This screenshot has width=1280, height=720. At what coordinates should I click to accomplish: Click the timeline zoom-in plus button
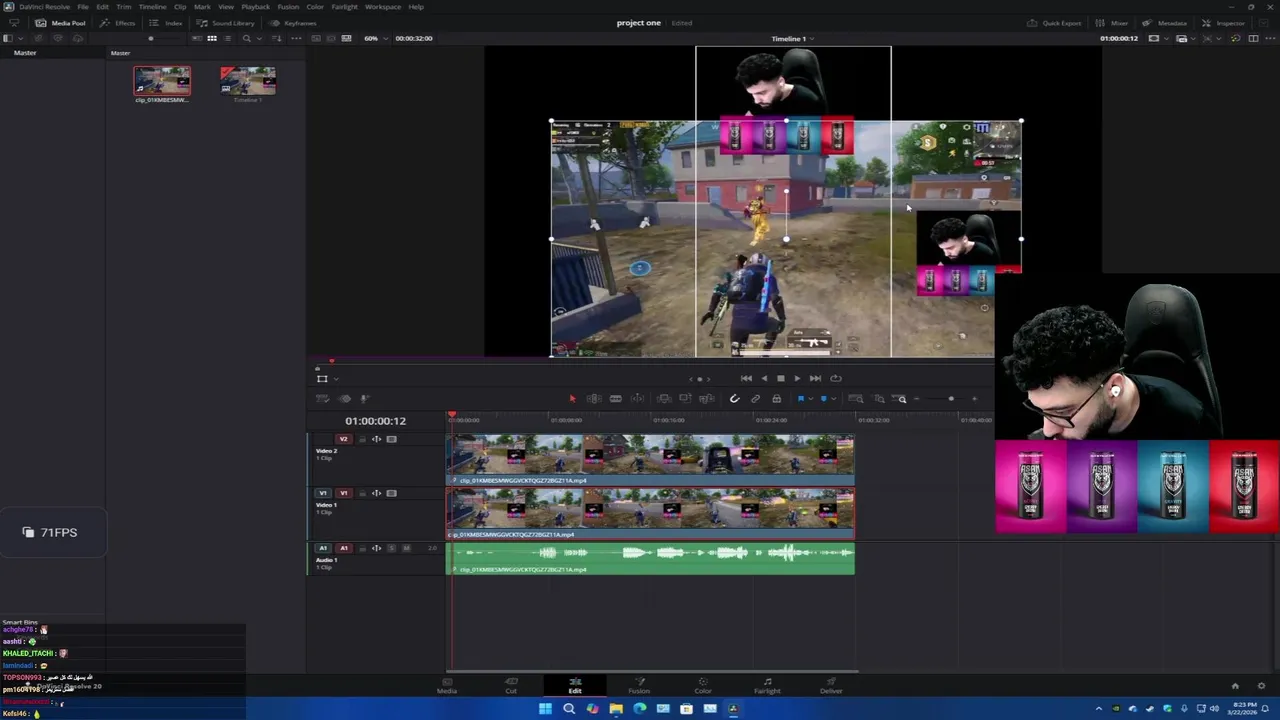(975, 399)
